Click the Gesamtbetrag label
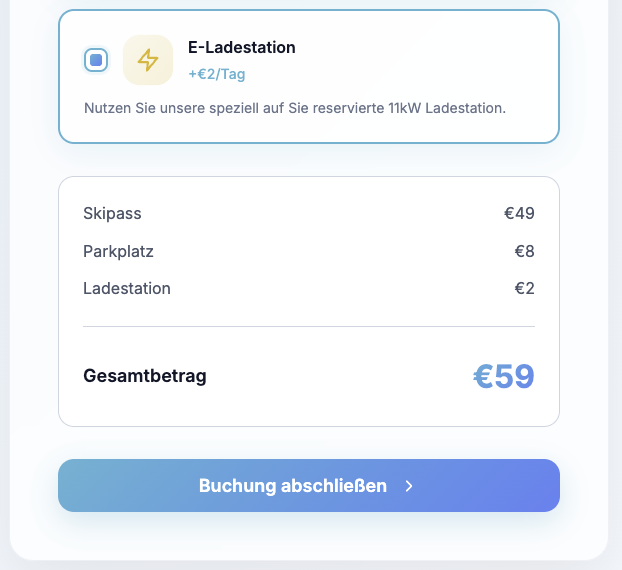Screen dimensions: 622x570 click(x=145, y=376)
